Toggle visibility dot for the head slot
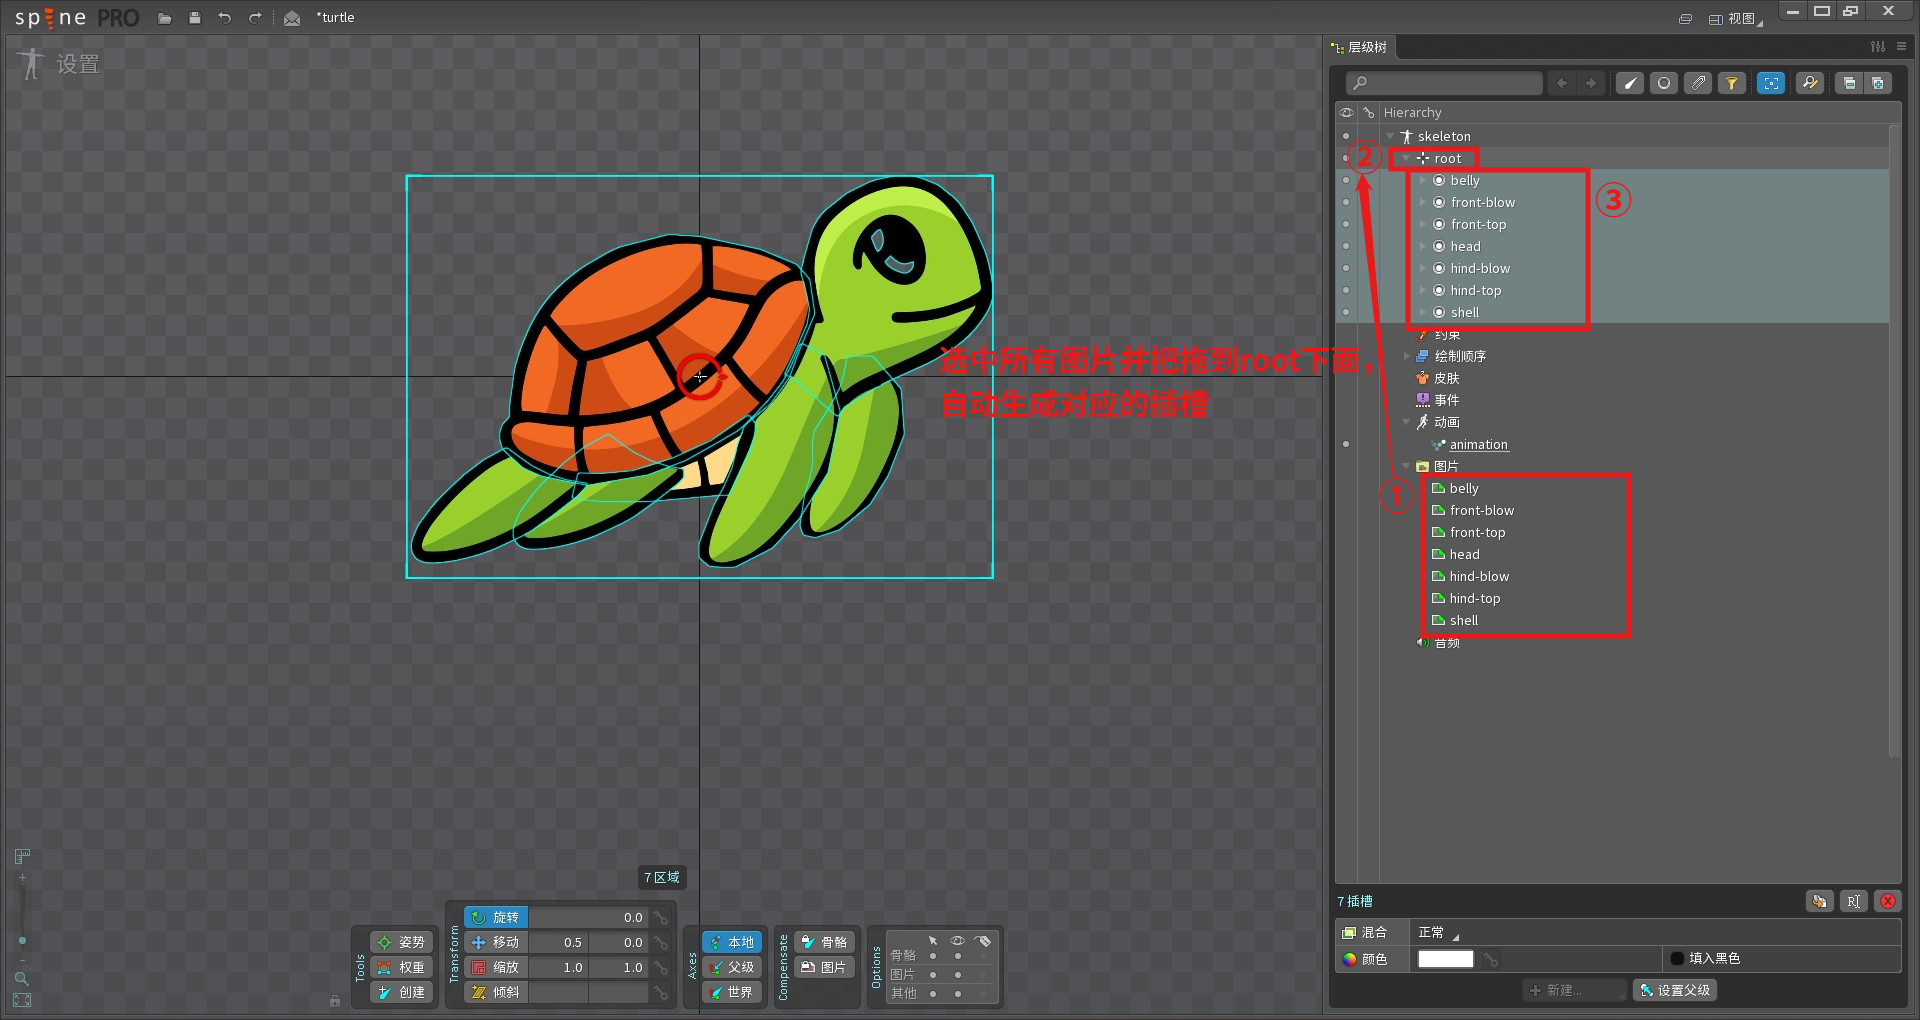1920x1020 pixels. tap(1346, 246)
